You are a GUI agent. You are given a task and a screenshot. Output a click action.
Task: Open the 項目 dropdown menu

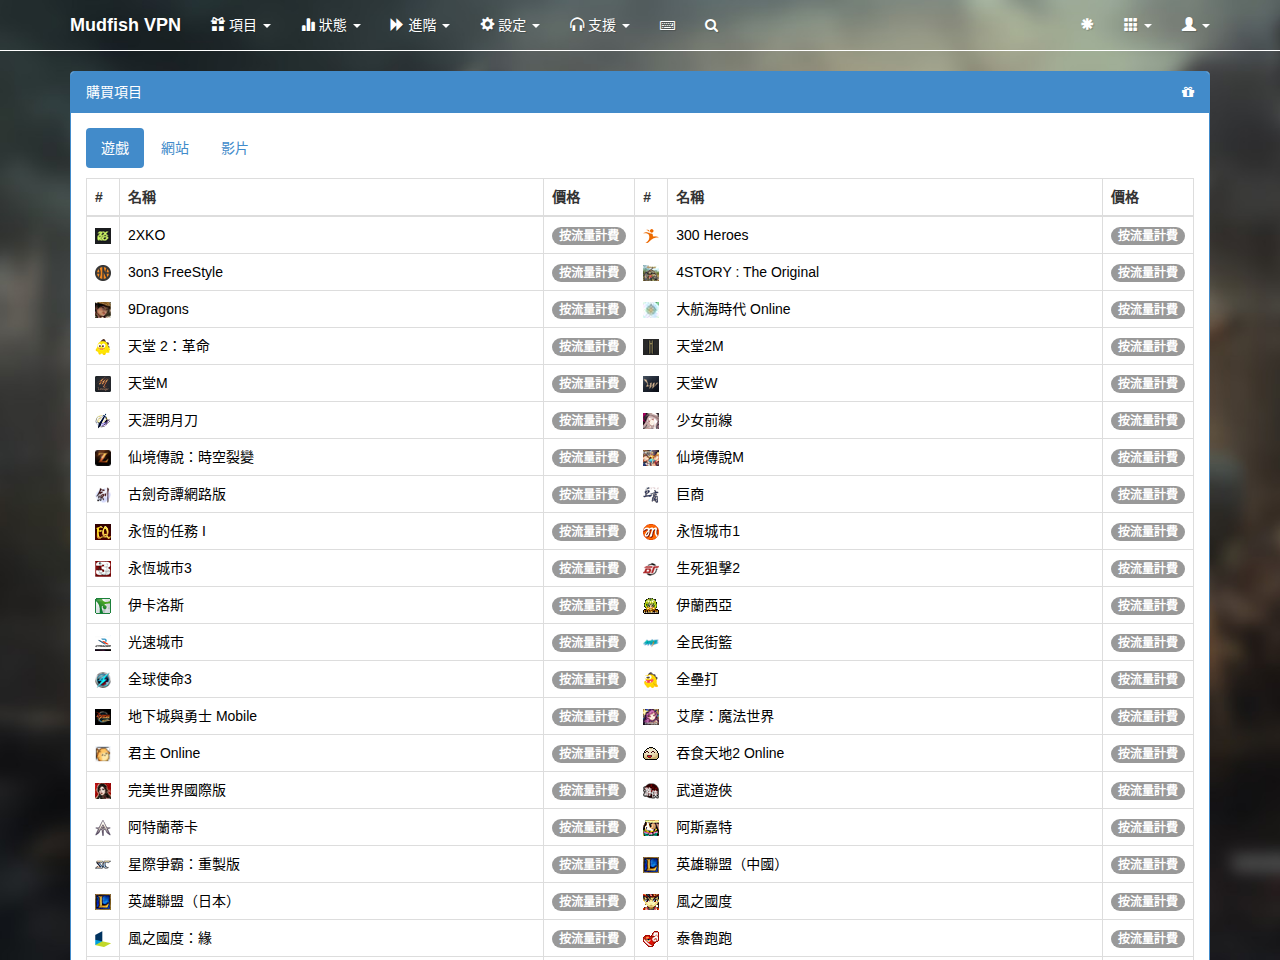tap(241, 25)
